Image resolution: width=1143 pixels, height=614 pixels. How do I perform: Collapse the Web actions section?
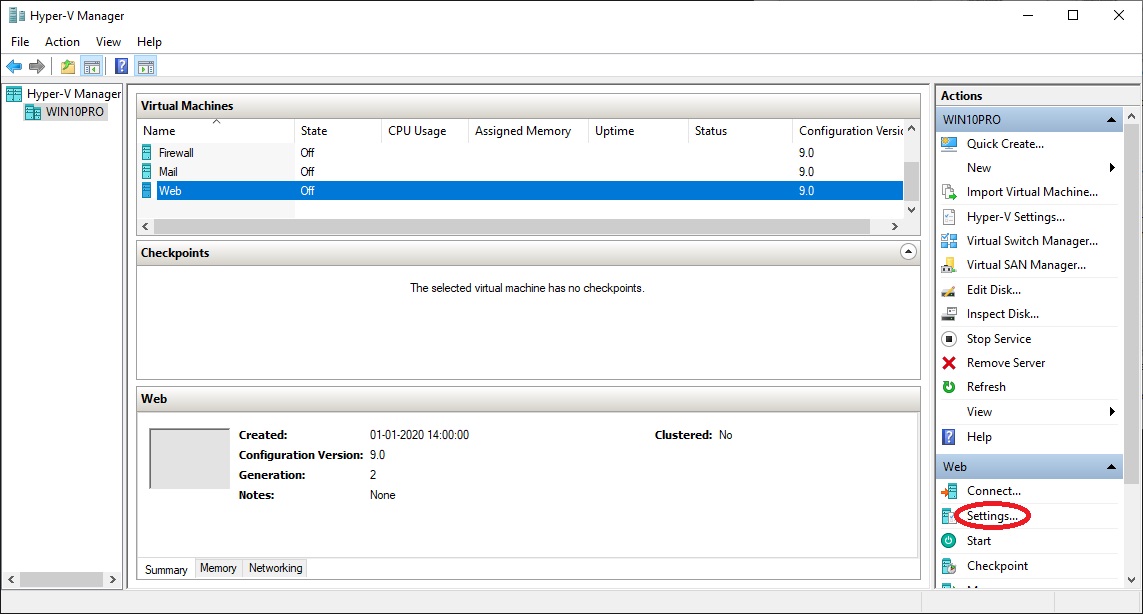1111,467
